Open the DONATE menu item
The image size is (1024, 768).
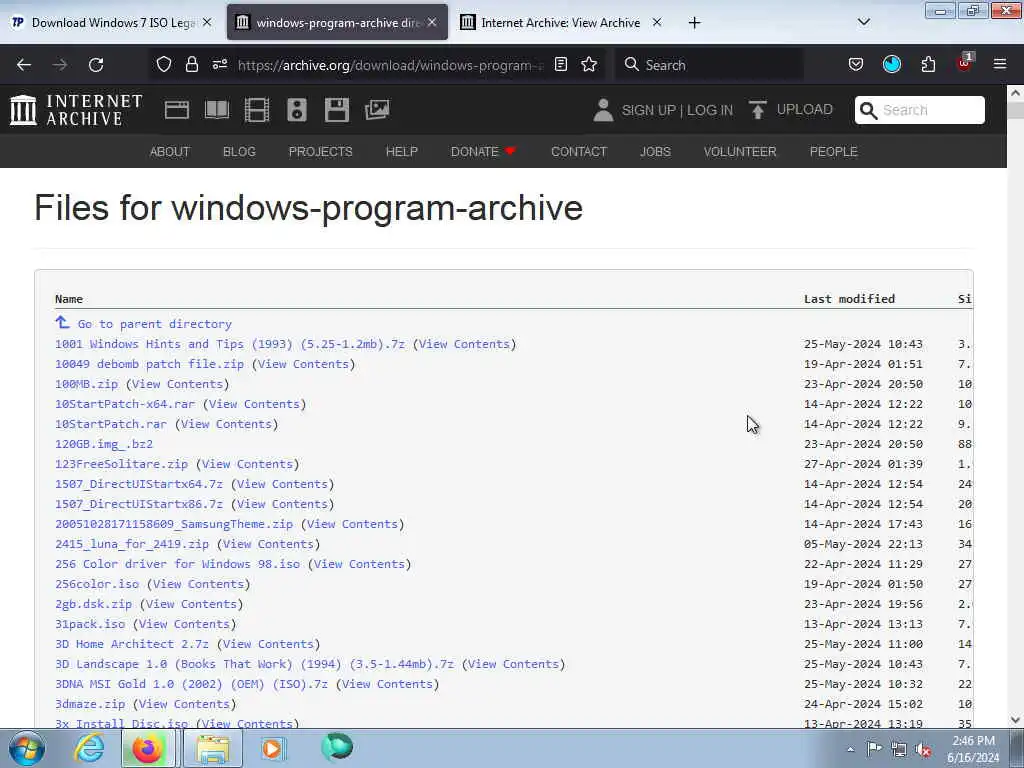483,152
